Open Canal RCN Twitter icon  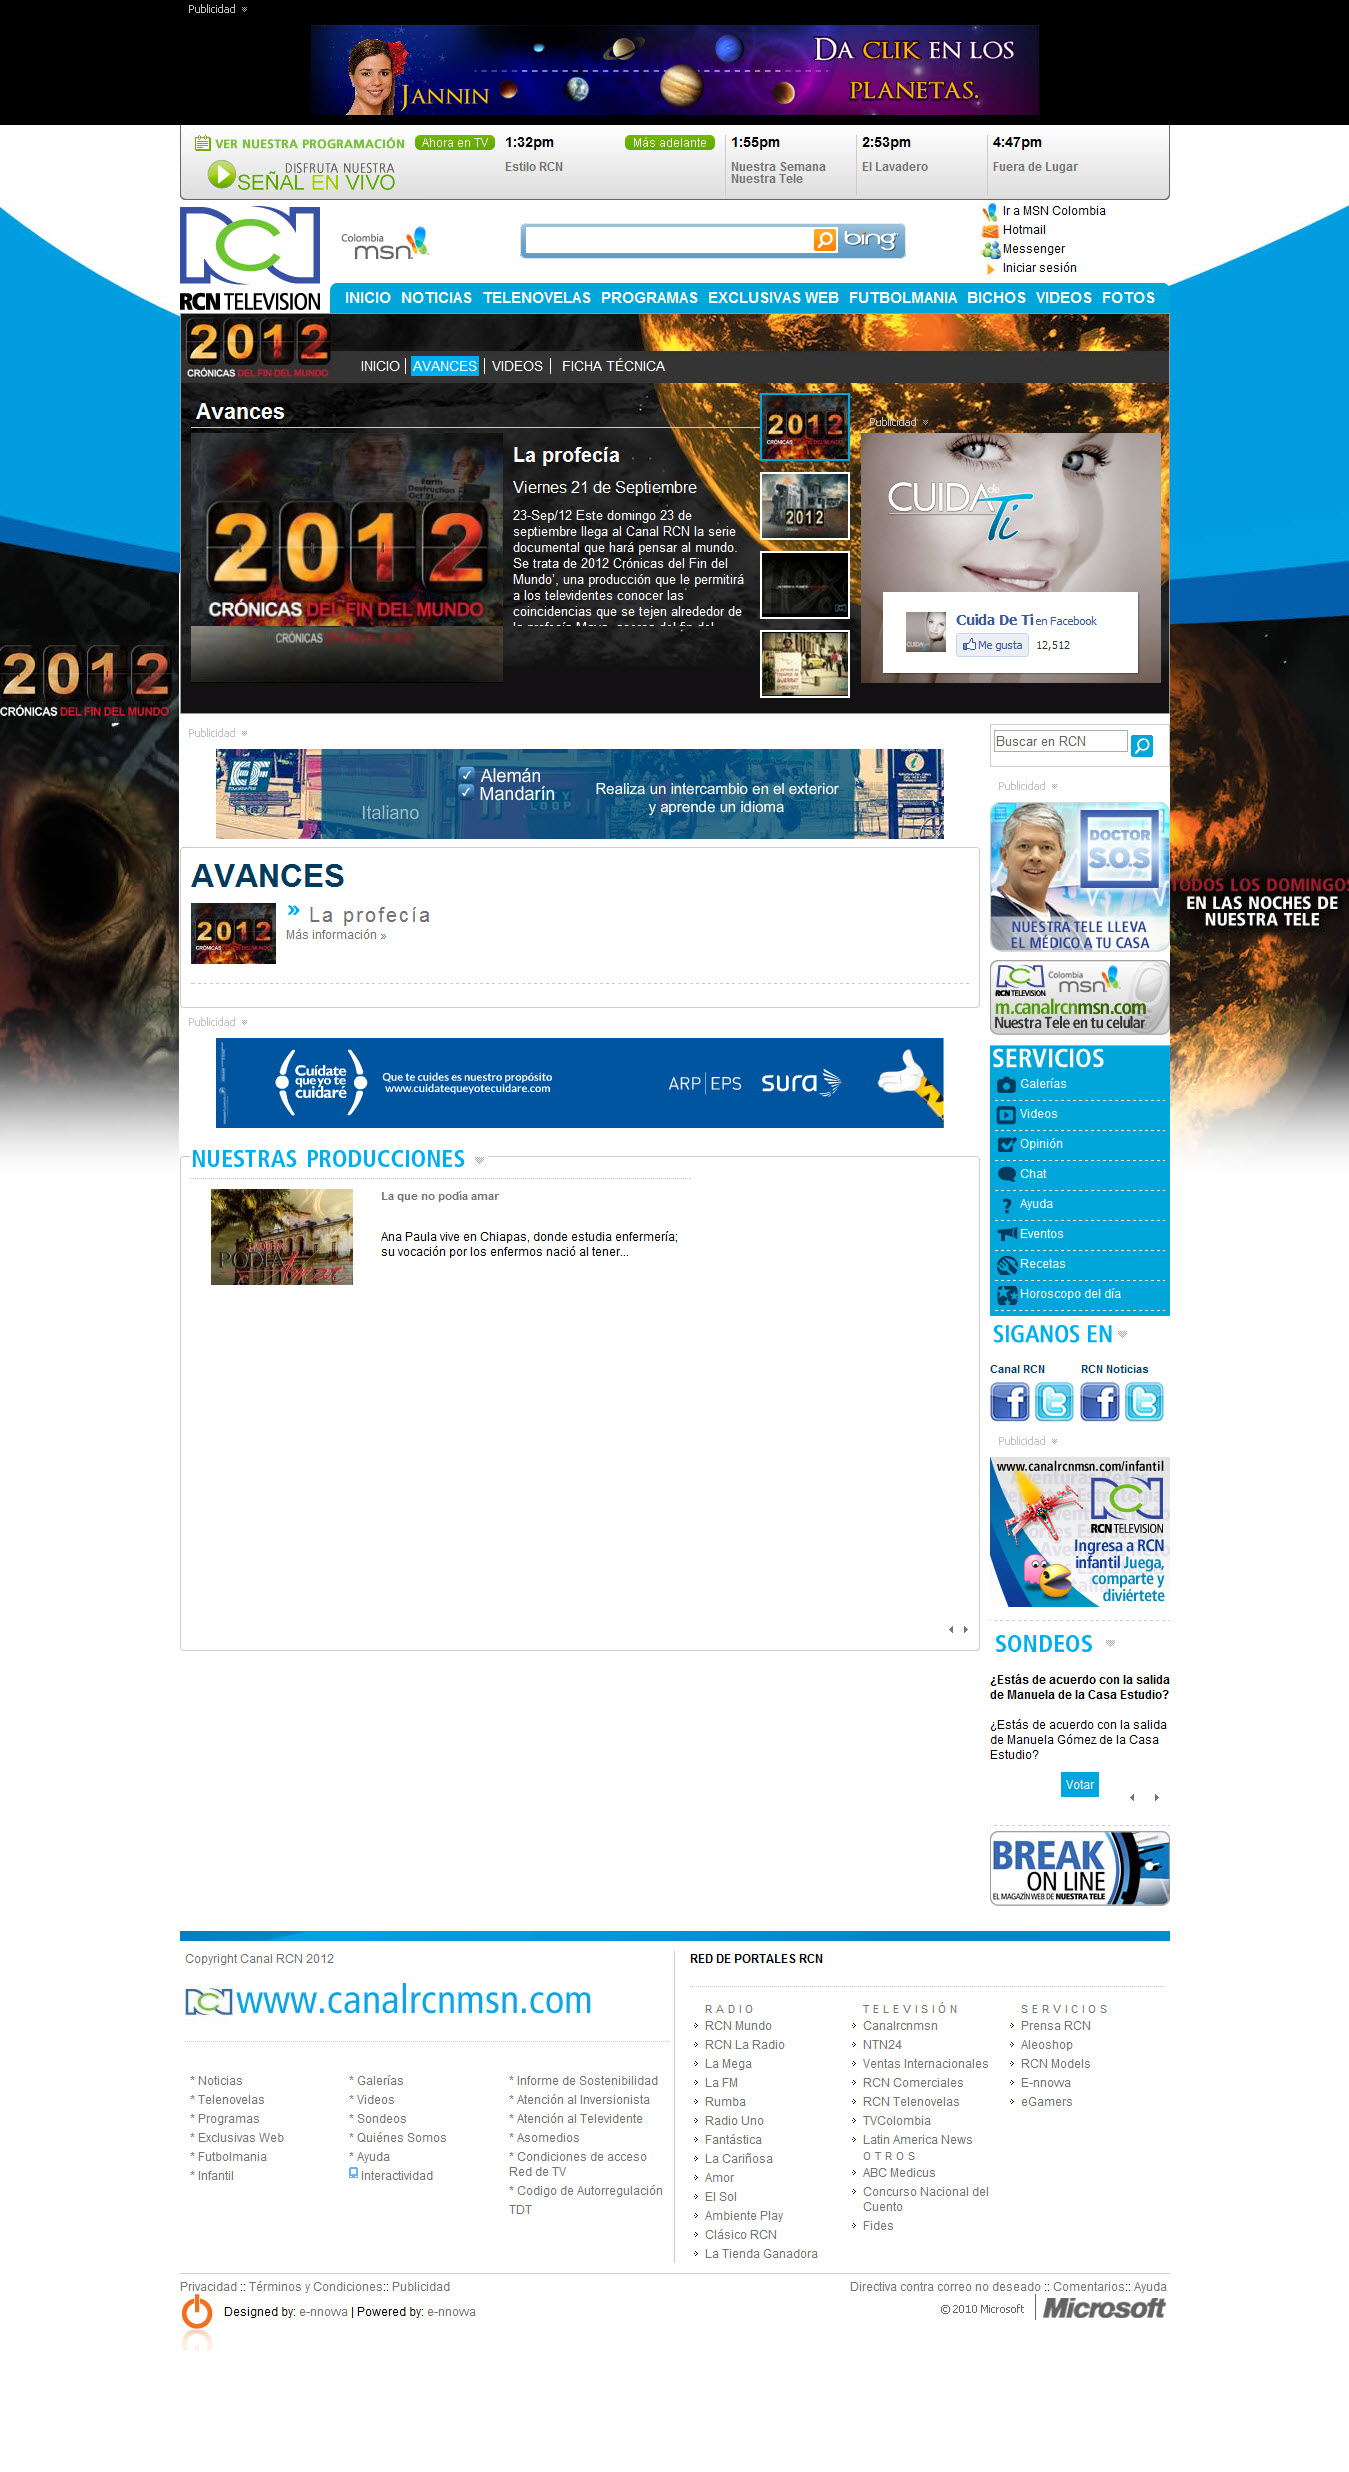pos(1054,1402)
